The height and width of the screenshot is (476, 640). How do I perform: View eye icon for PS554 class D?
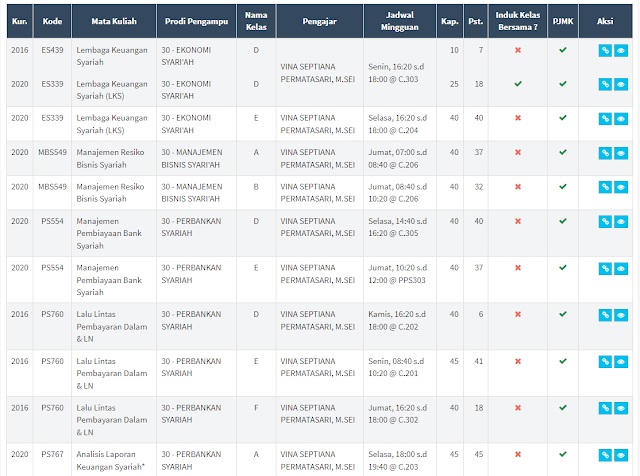tap(621, 222)
